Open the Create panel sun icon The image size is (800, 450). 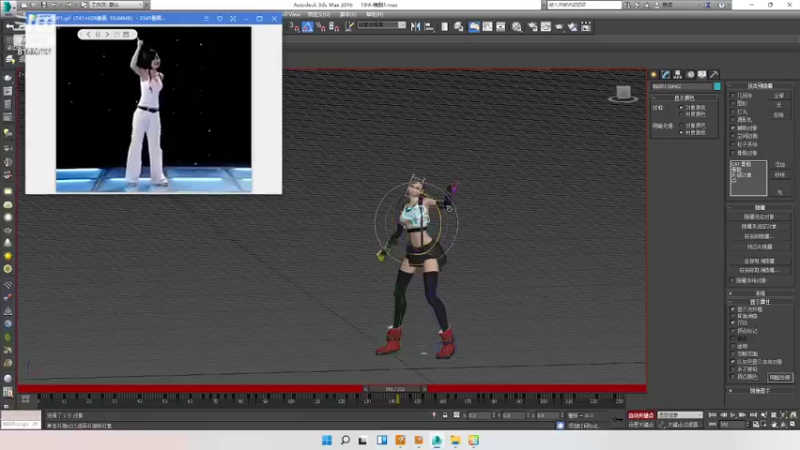pos(654,74)
